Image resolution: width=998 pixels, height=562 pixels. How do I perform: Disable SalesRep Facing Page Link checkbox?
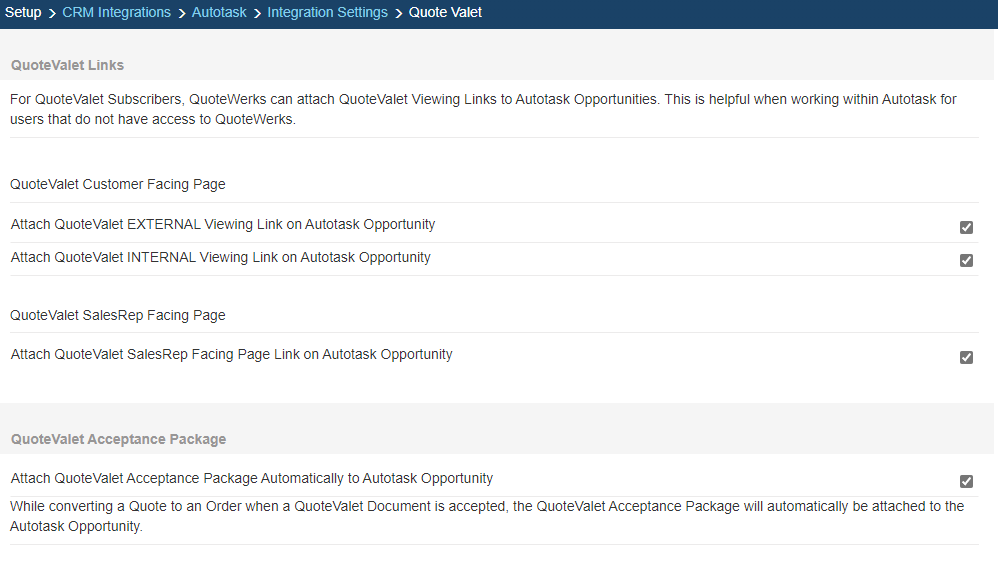[x=966, y=357]
